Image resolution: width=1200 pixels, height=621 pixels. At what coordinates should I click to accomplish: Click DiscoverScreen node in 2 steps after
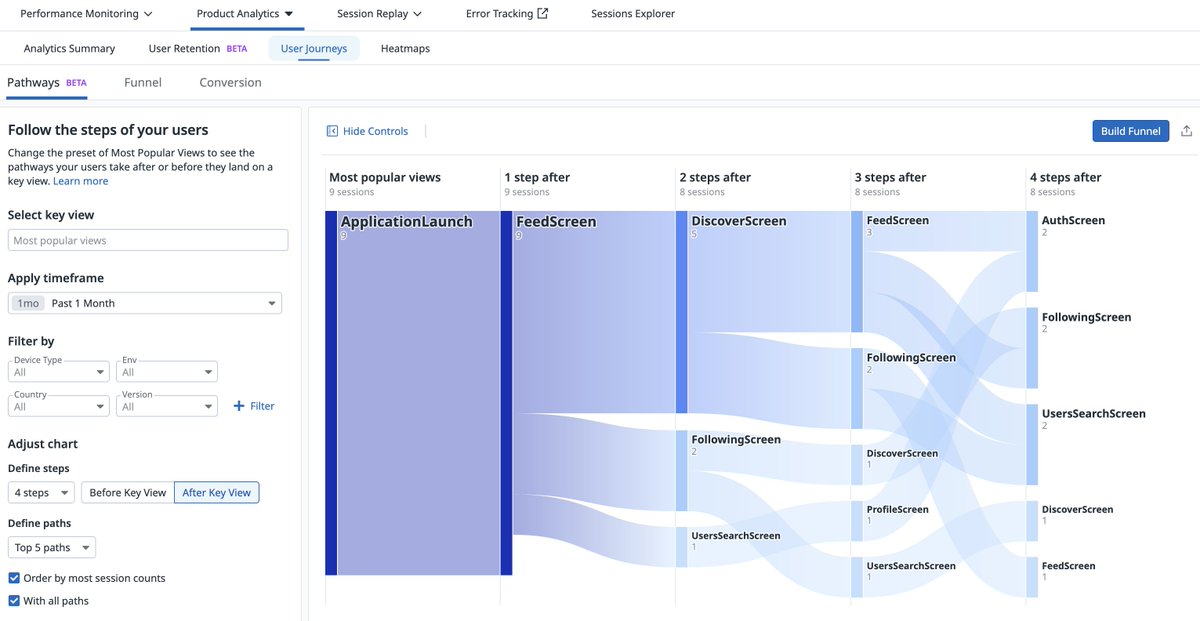coord(681,312)
